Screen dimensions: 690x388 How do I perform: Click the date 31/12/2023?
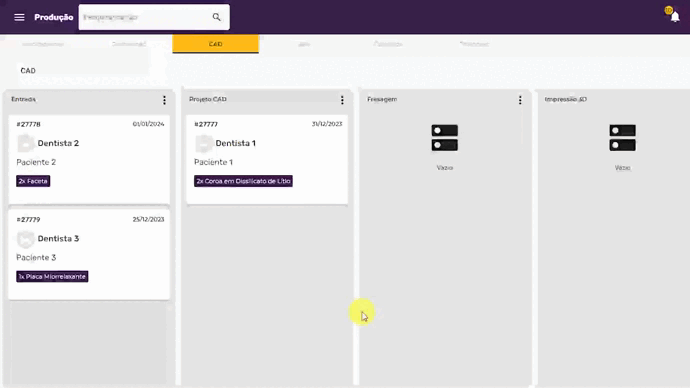(327, 124)
